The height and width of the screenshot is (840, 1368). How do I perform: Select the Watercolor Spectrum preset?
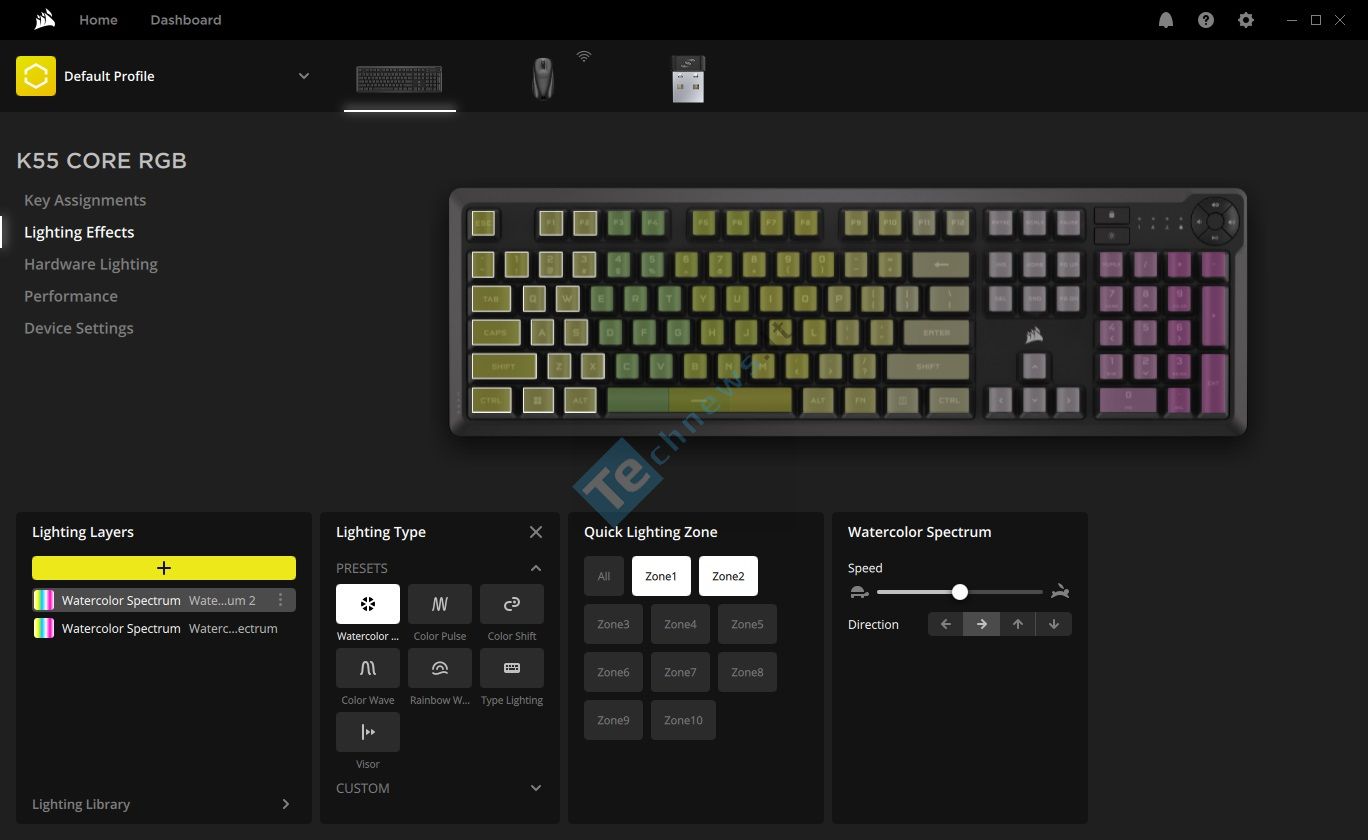tap(368, 604)
